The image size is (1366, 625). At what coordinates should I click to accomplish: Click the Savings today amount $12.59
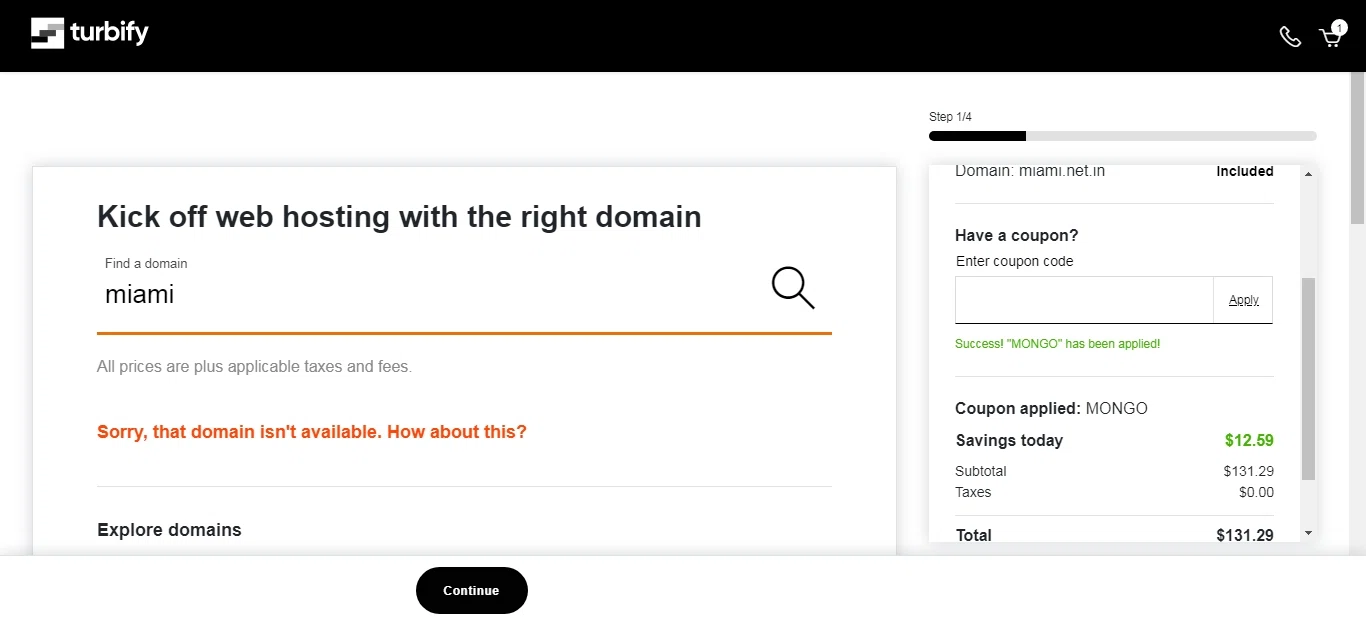coord(1249,440)
